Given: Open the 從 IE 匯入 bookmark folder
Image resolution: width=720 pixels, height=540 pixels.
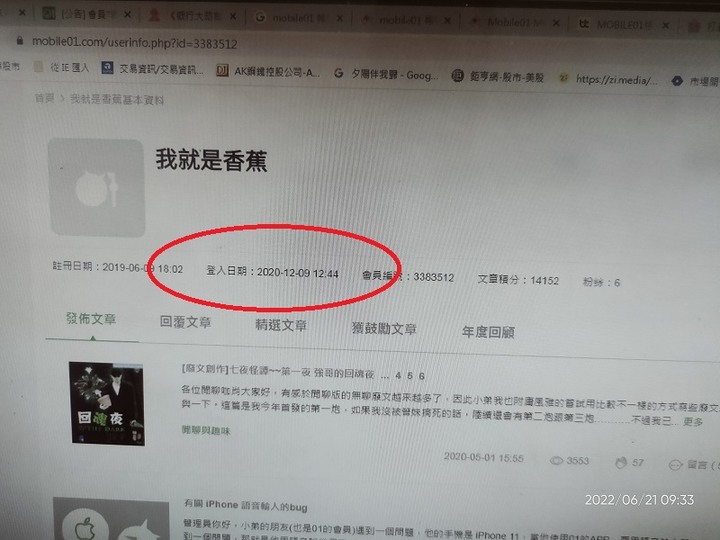Looking at the screenshot, I should (x=62, y=68).
